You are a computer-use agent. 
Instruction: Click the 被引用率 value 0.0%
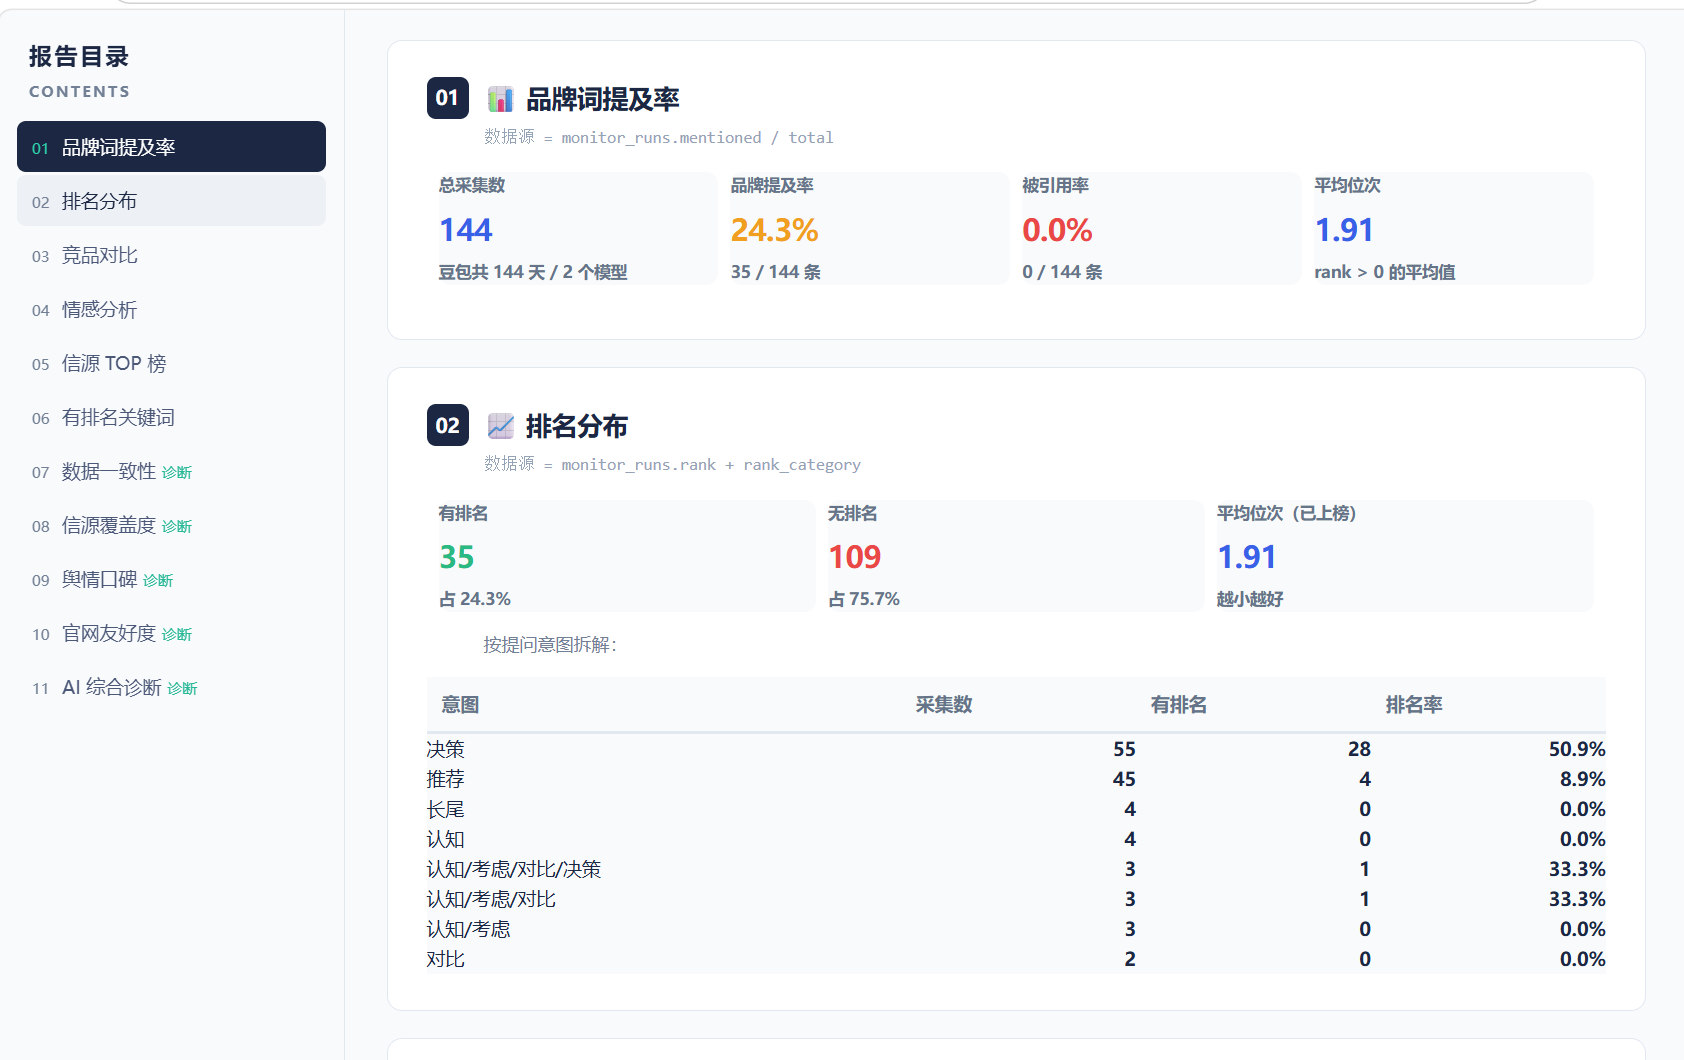[x=1057, y=230]
